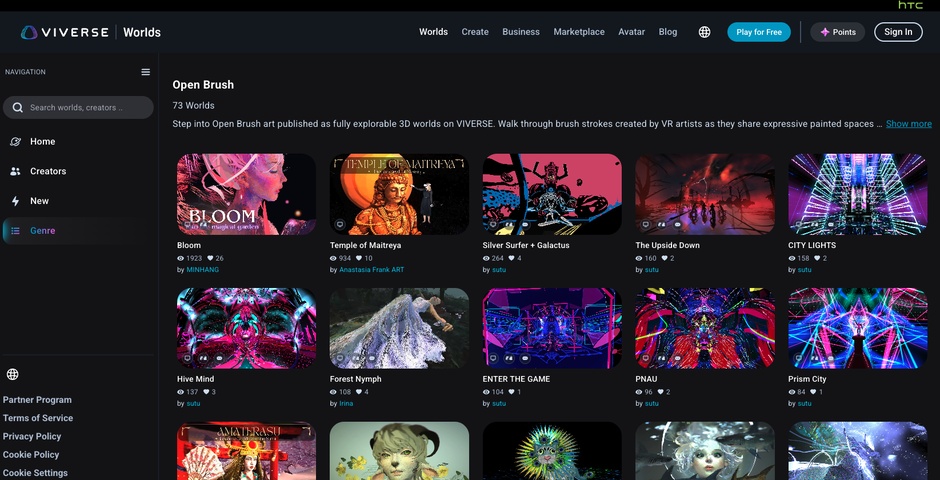Click the Prism City title text

pyautogui.click(x=807, y=379)
